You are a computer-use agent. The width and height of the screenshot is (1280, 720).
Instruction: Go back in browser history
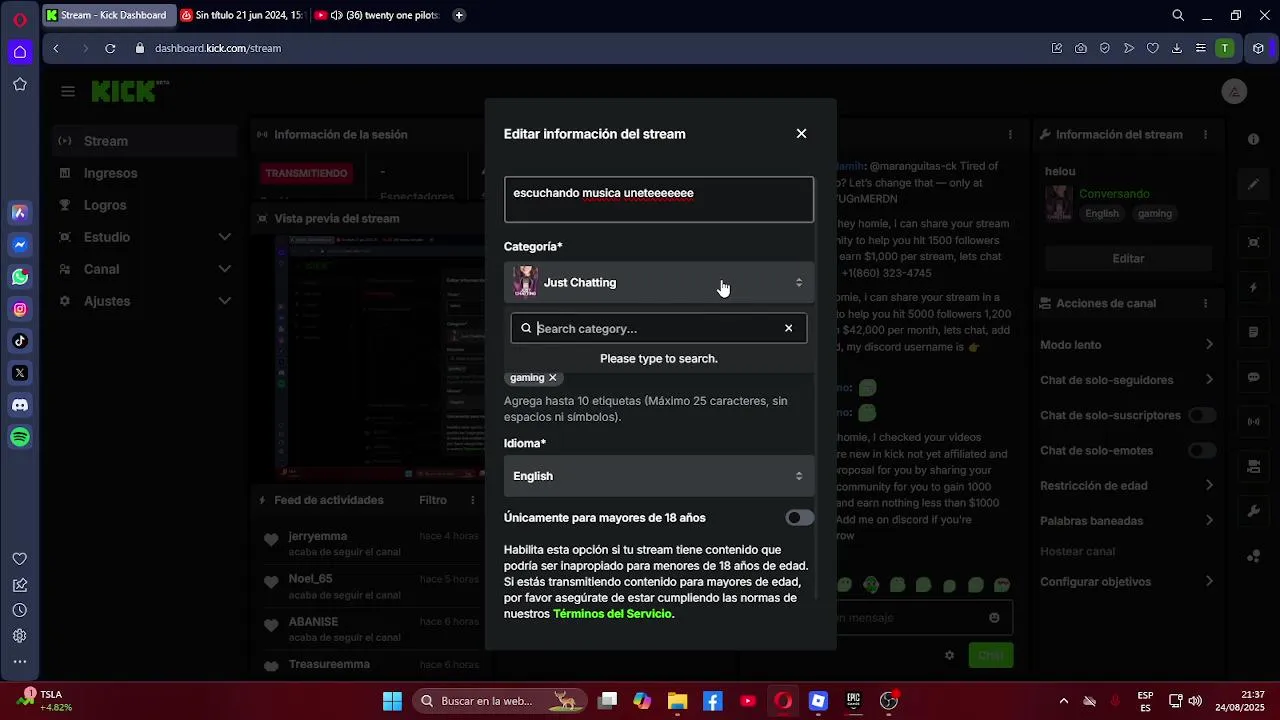56,48
